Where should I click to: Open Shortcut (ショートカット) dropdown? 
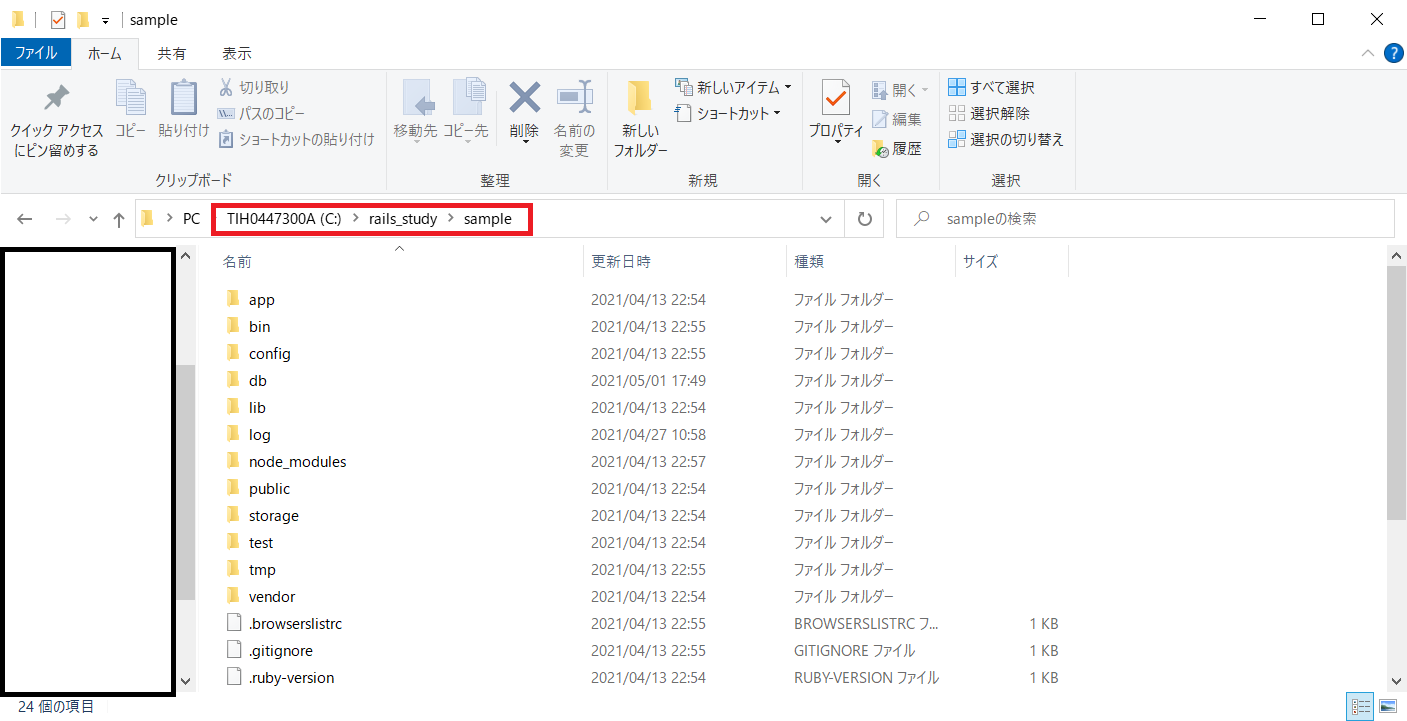(728, 114)
